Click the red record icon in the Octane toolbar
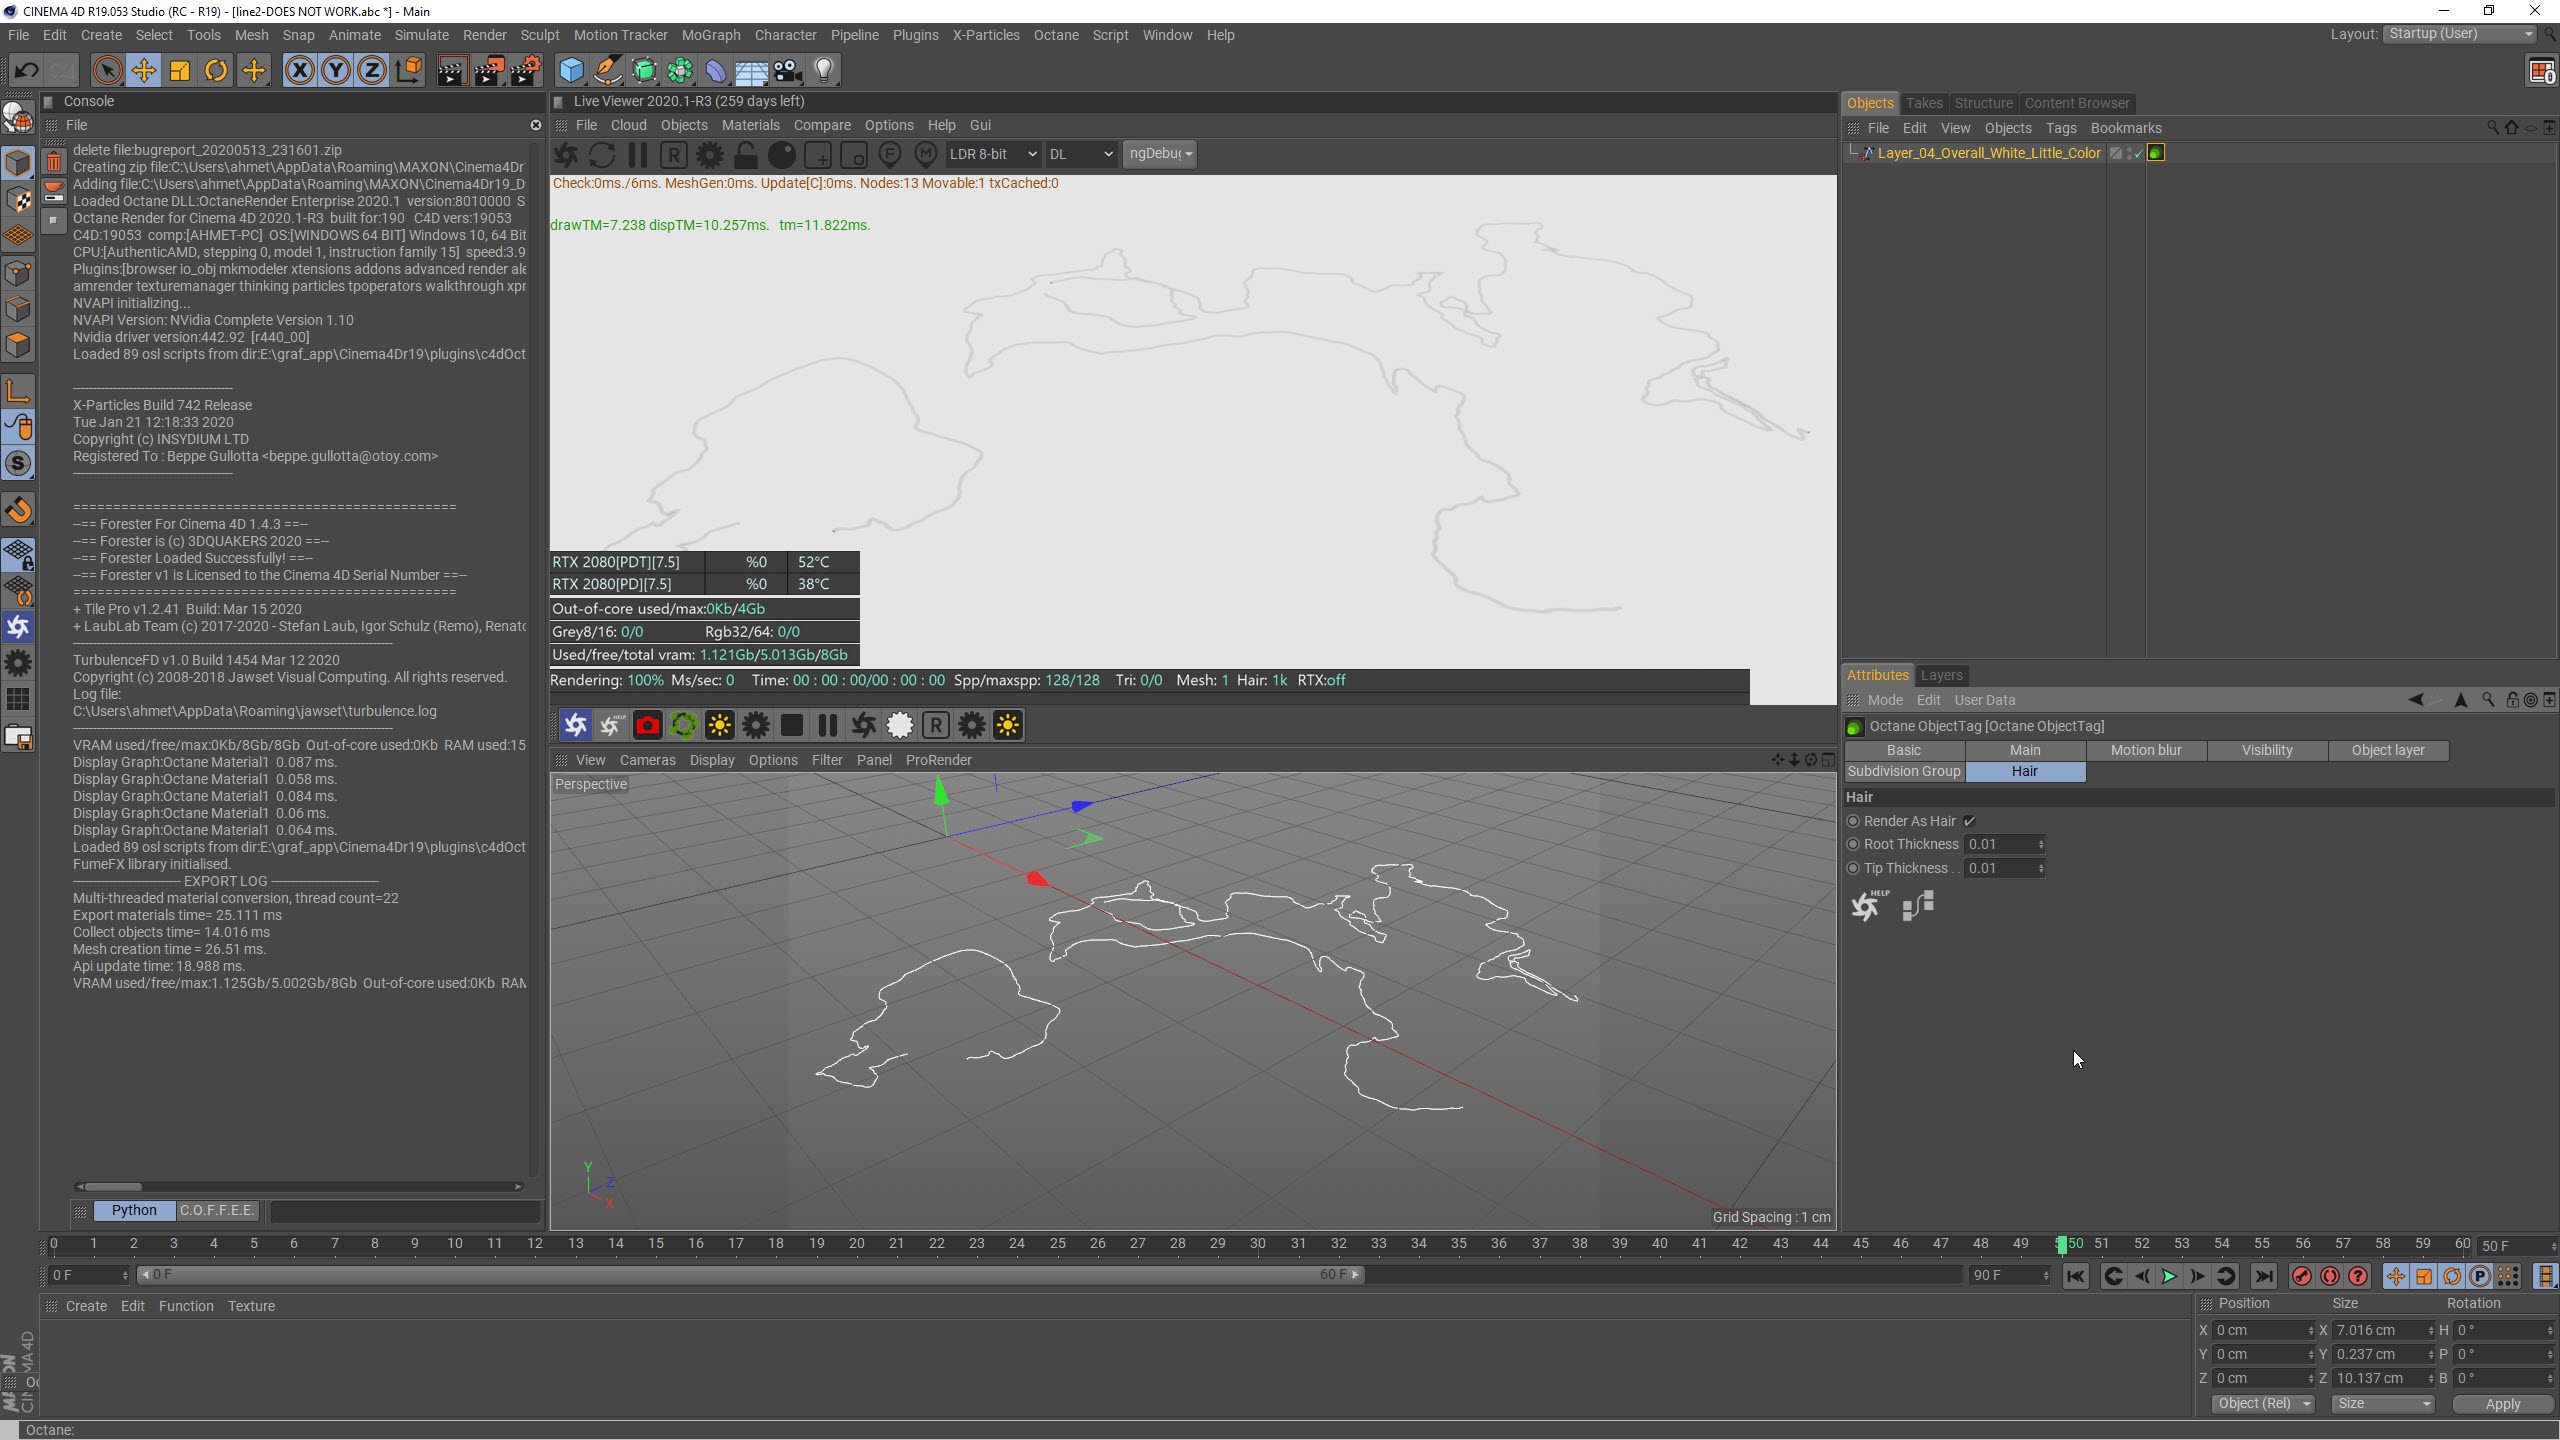This screenshot has height=1440, width=2560. [x=648, y=726]
